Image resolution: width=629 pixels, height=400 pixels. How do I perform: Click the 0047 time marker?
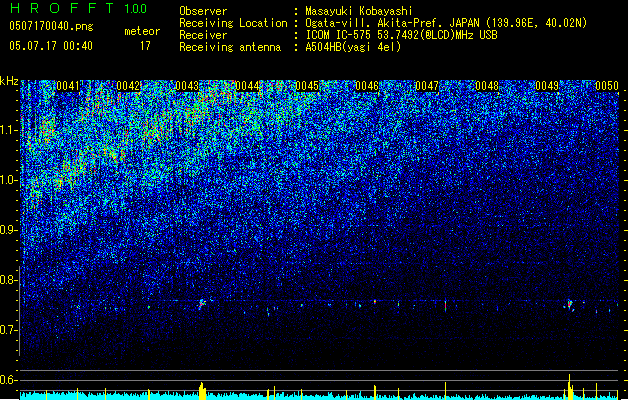point(427,86)
